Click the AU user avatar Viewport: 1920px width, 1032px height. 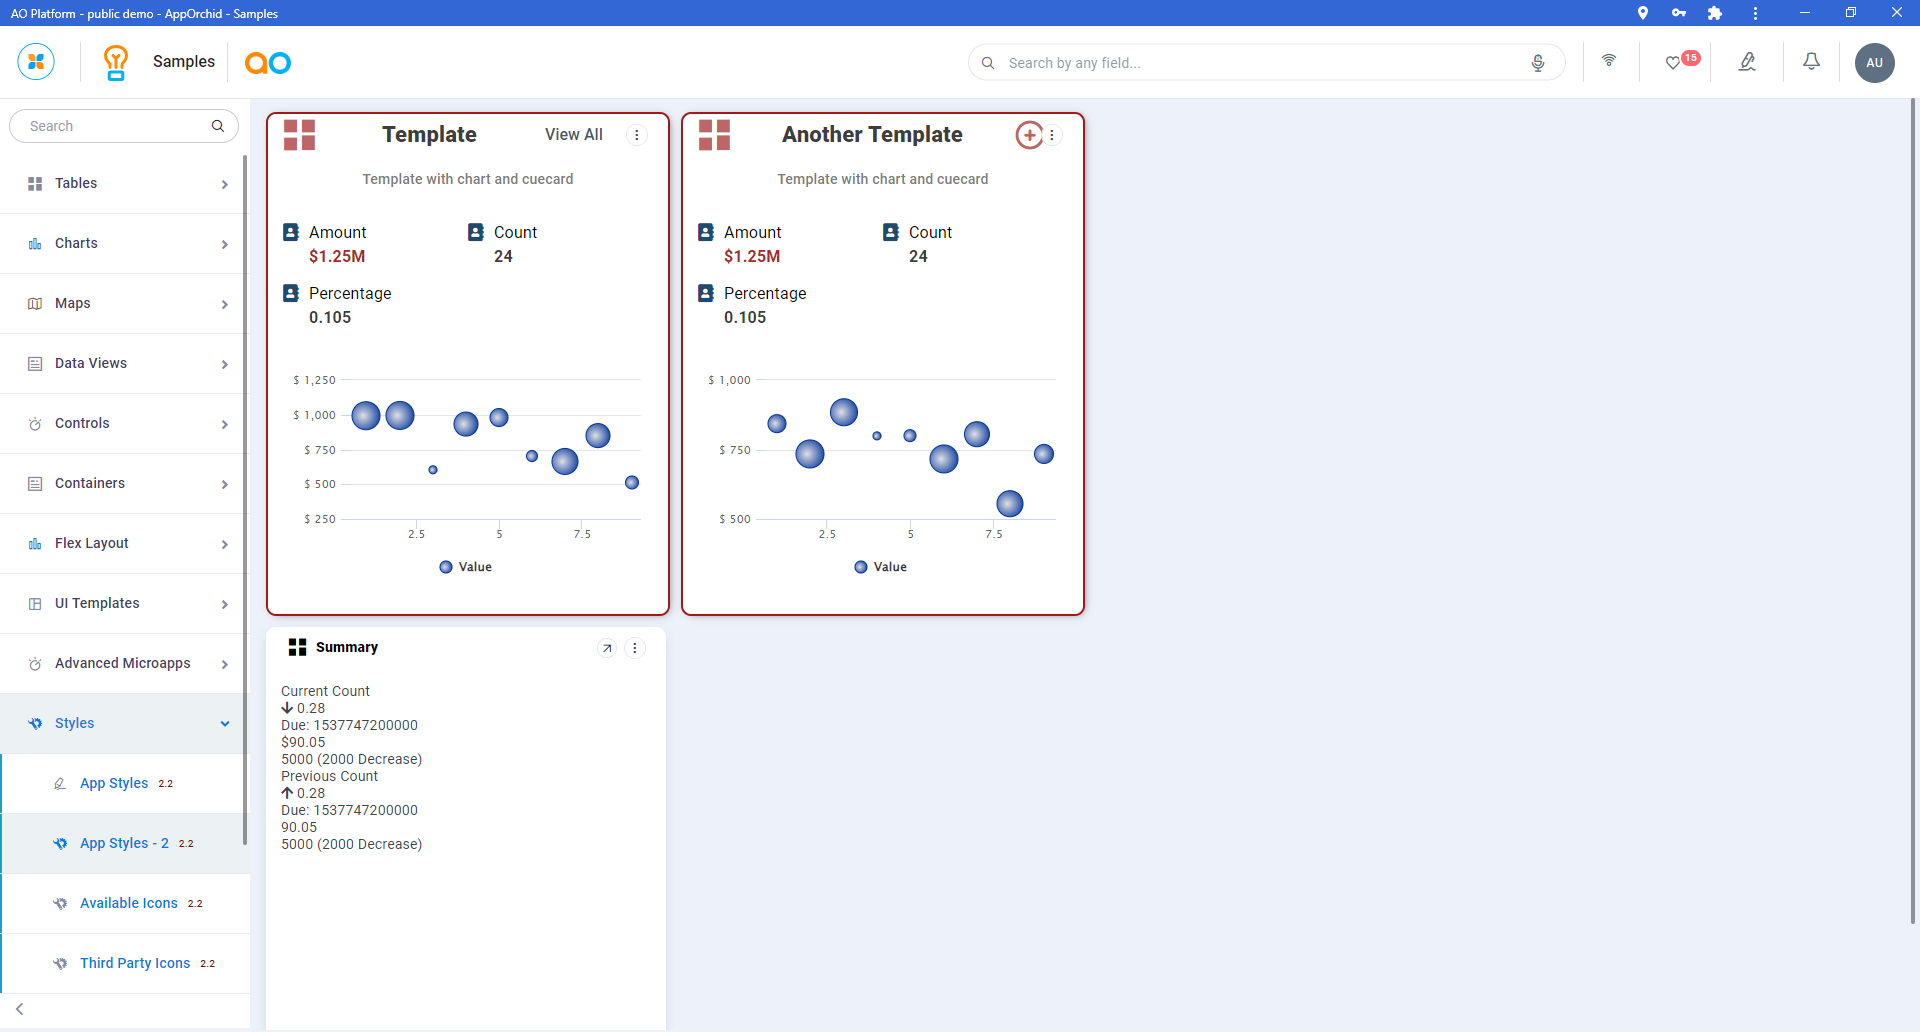(x=1874, y=62)
